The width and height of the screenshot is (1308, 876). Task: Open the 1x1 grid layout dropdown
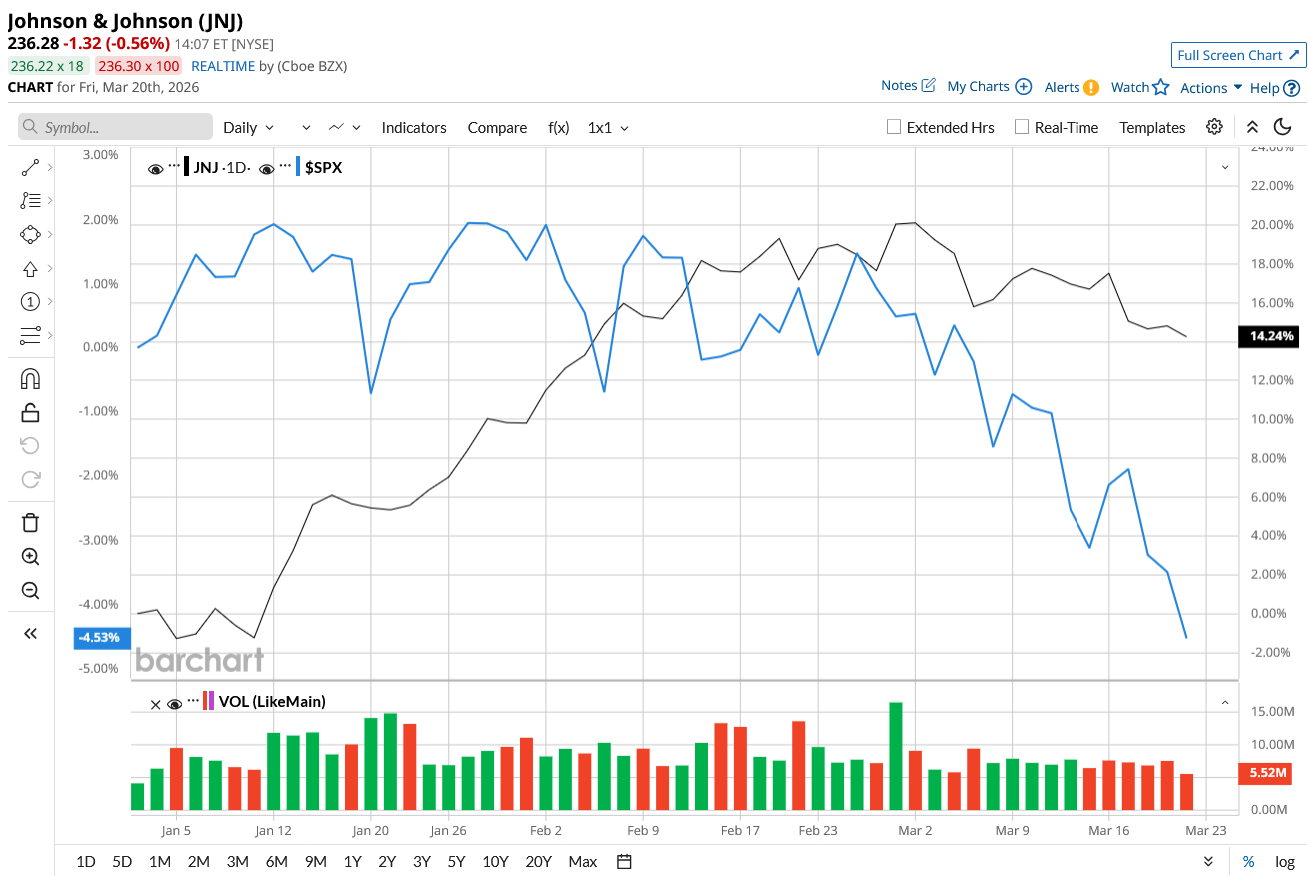tap(608, 128)
